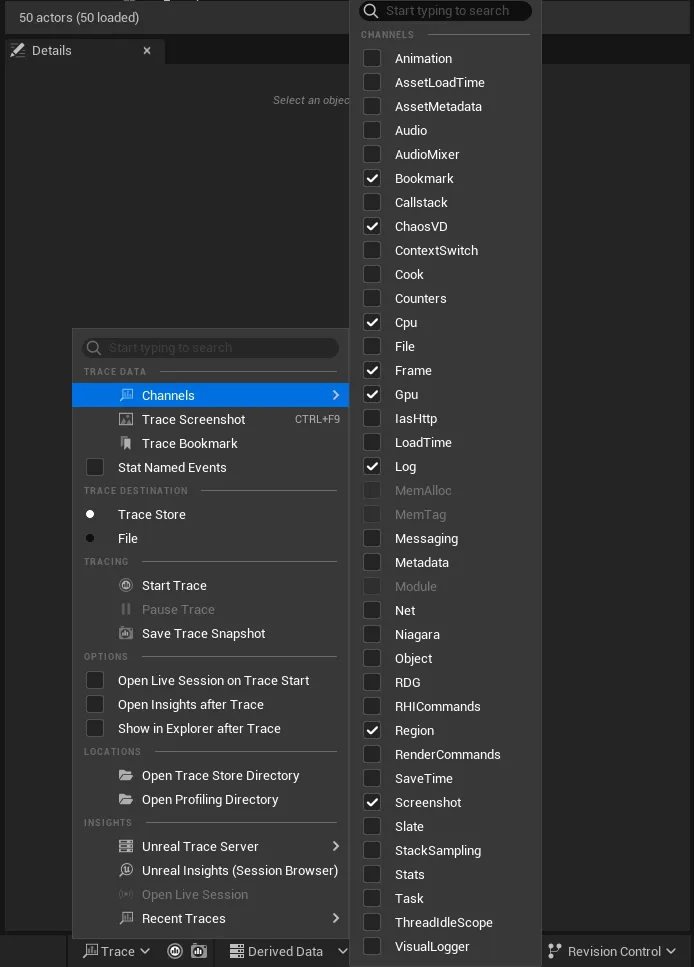Select the File trace destination radio button
Image resolution: width=694 pixels, height=967 pixels.
click(x=90, y=538)
